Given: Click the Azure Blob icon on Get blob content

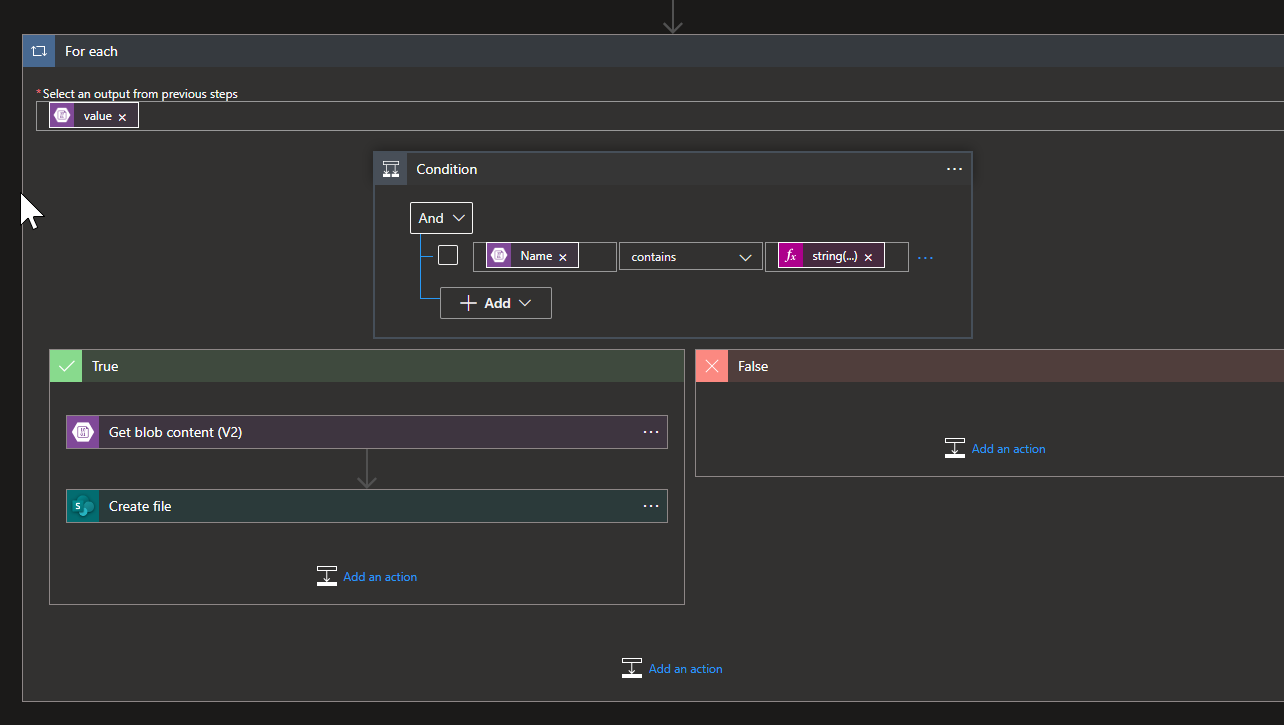Looking at the screenshot, I should (x=83, y=432).
